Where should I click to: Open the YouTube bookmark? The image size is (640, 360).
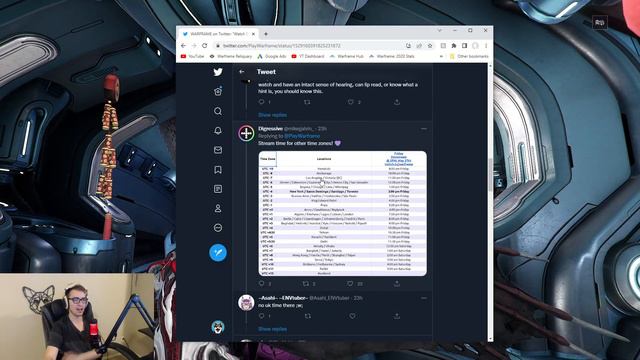[x=192, y=56]
